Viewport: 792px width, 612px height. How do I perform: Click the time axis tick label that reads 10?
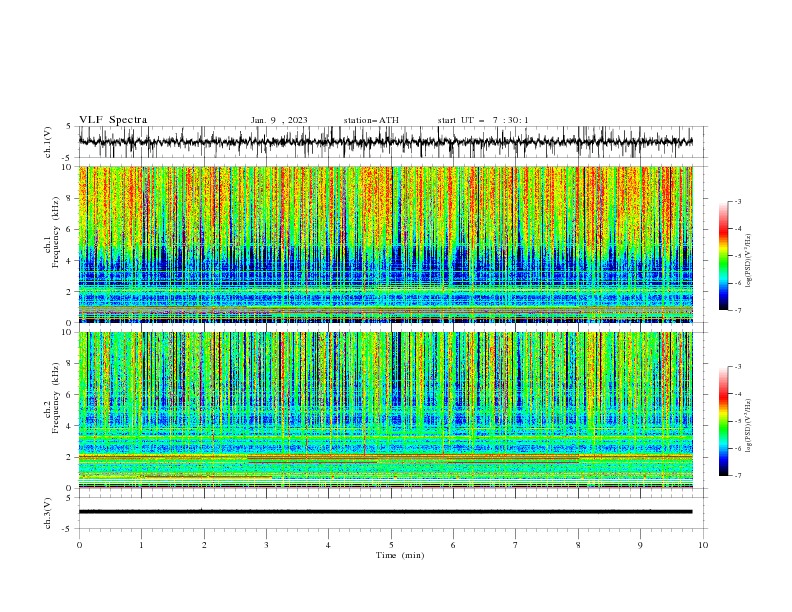pyautogui.click(x=703, y=545)
